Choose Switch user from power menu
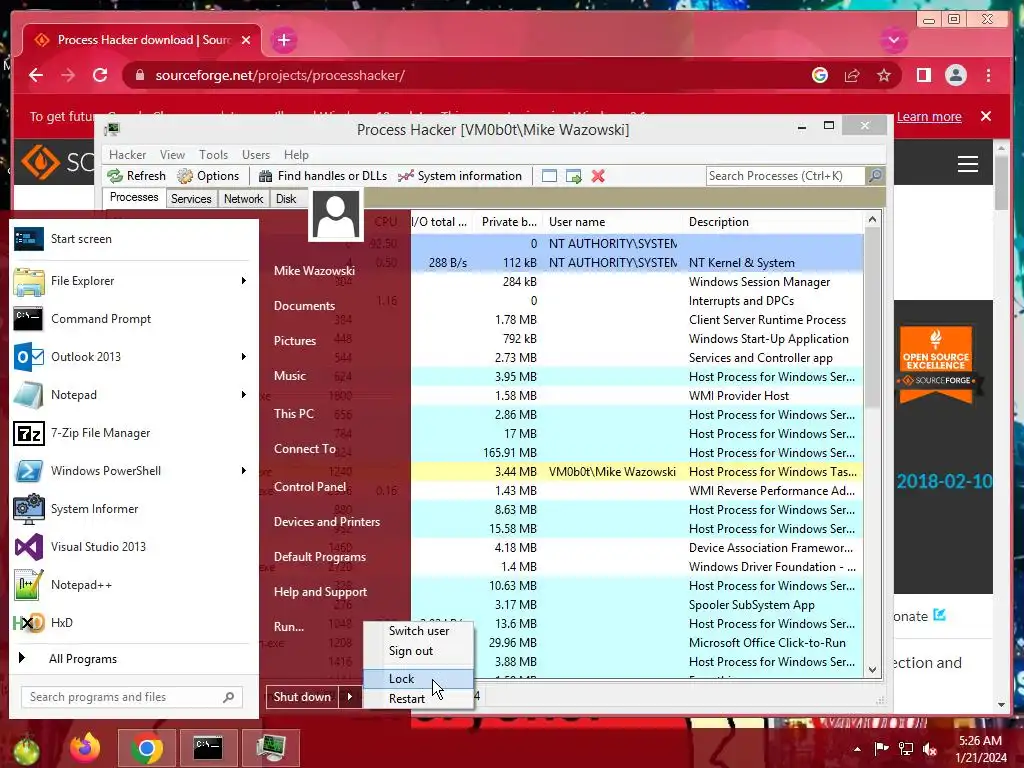 pyautogui.click(x=419, y=631)
